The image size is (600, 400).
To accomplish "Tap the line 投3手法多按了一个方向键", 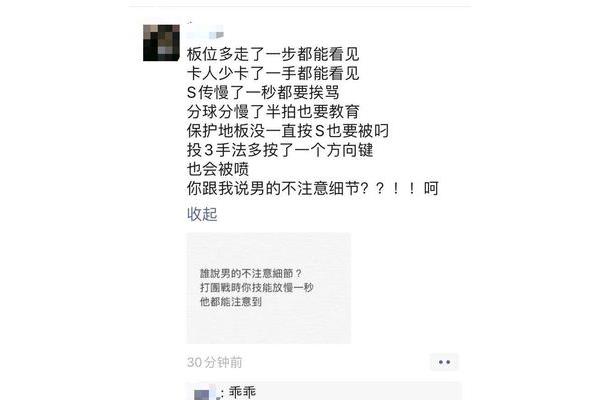I will [x=280, y=150].
